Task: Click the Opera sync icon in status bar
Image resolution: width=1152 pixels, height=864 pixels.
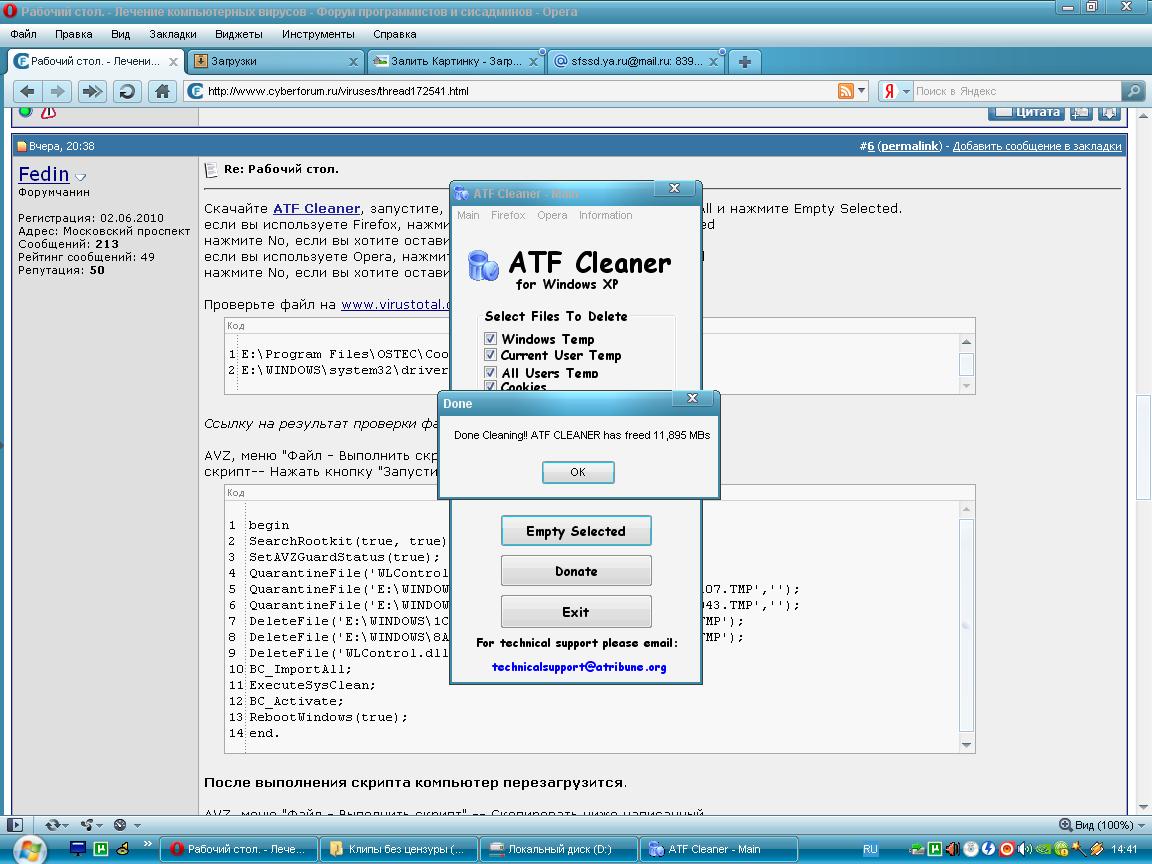Action: [x=53, y=825]
